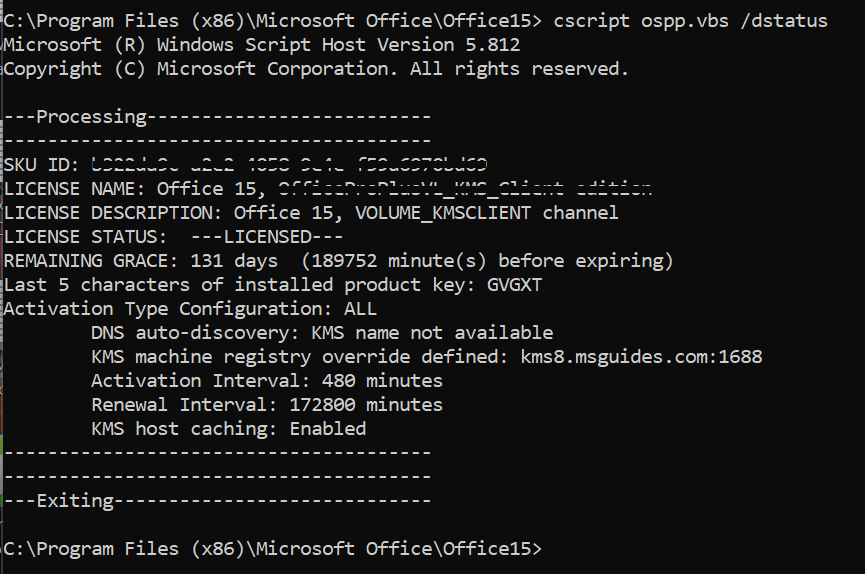Click the LICENSE NAME line
The width and height of the screenshot is (865, 574).
[328, 189]
